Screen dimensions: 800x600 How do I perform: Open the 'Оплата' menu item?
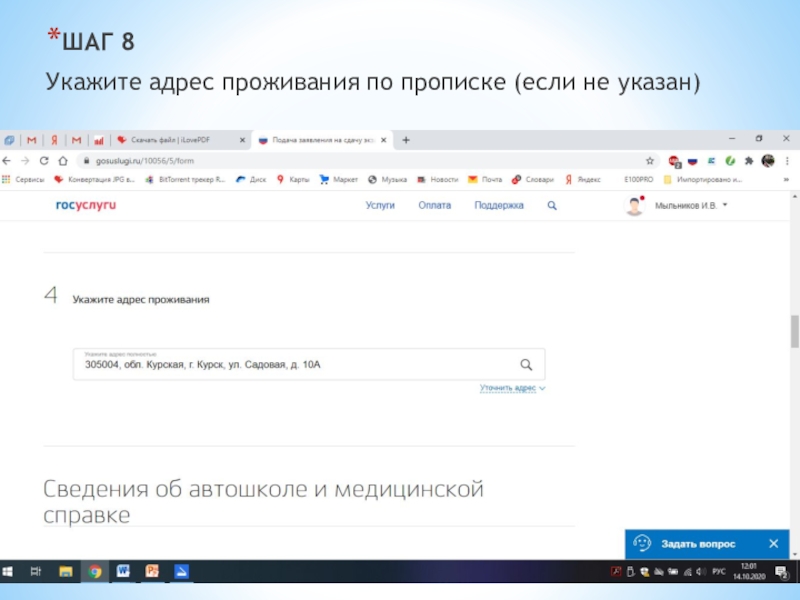[x=435, y=205]
